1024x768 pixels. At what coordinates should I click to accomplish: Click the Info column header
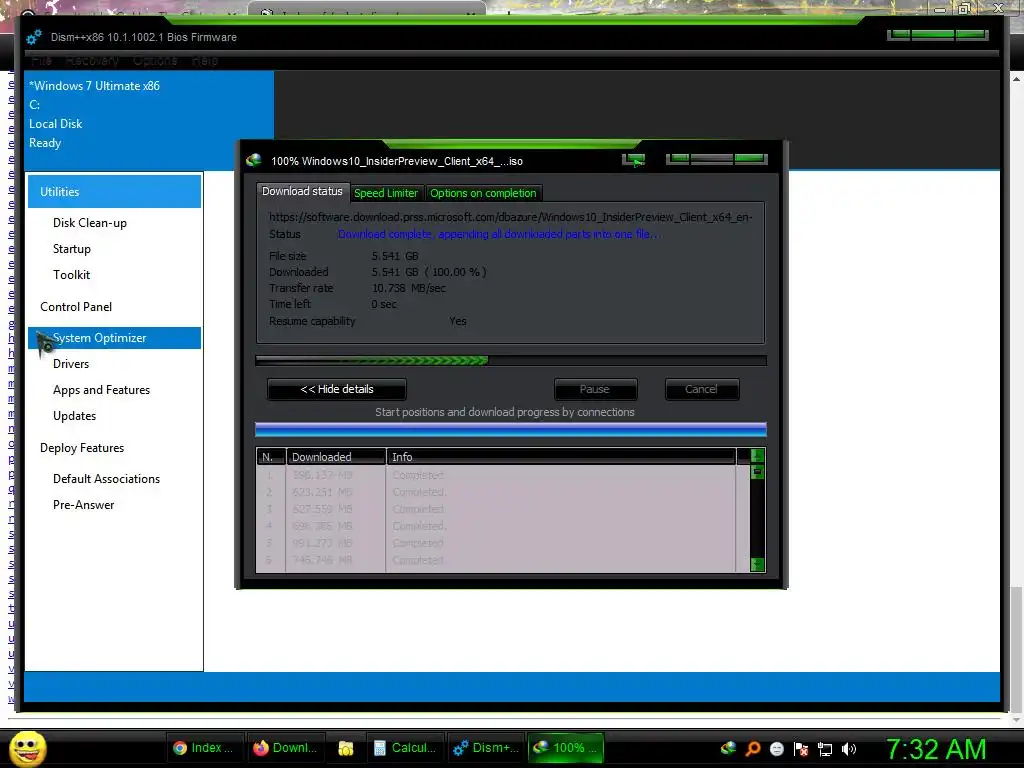click(x=561, y=456)
